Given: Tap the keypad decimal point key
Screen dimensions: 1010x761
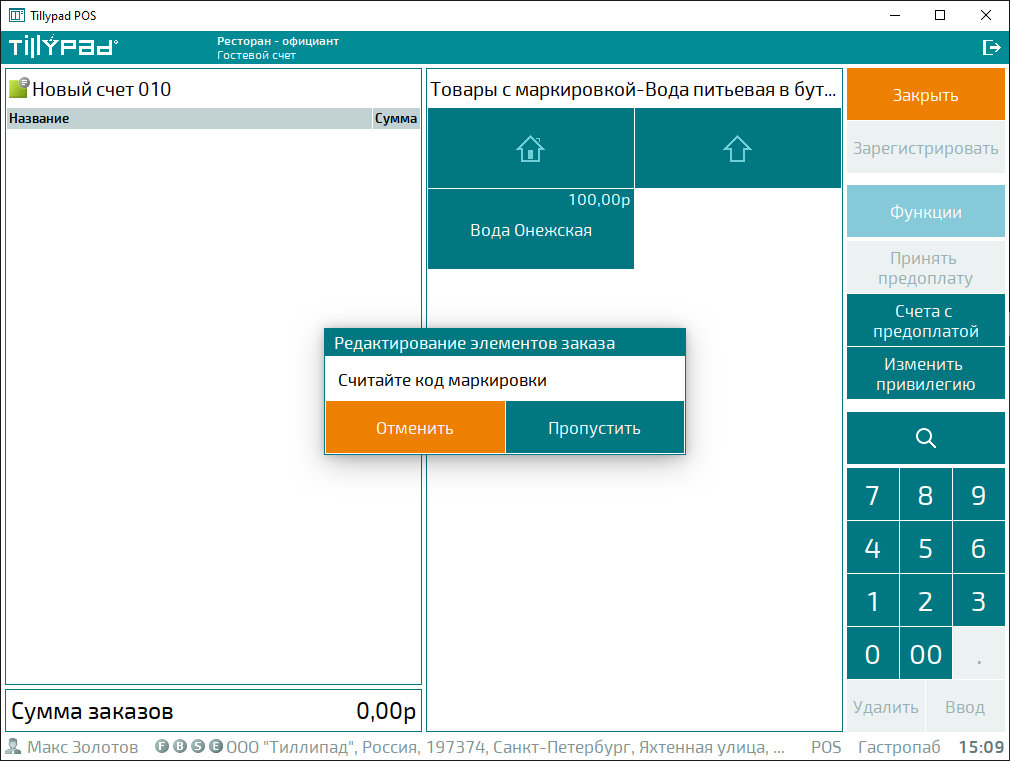Looking at the screenshot, I should [978, 653].
